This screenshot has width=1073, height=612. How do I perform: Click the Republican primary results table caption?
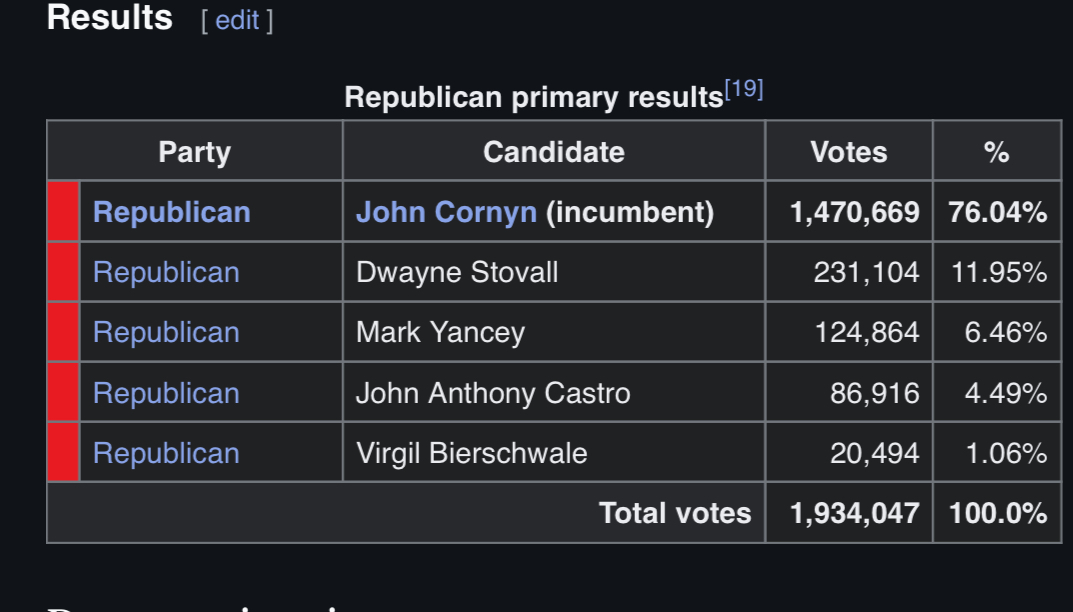click(x=533, y=97)
